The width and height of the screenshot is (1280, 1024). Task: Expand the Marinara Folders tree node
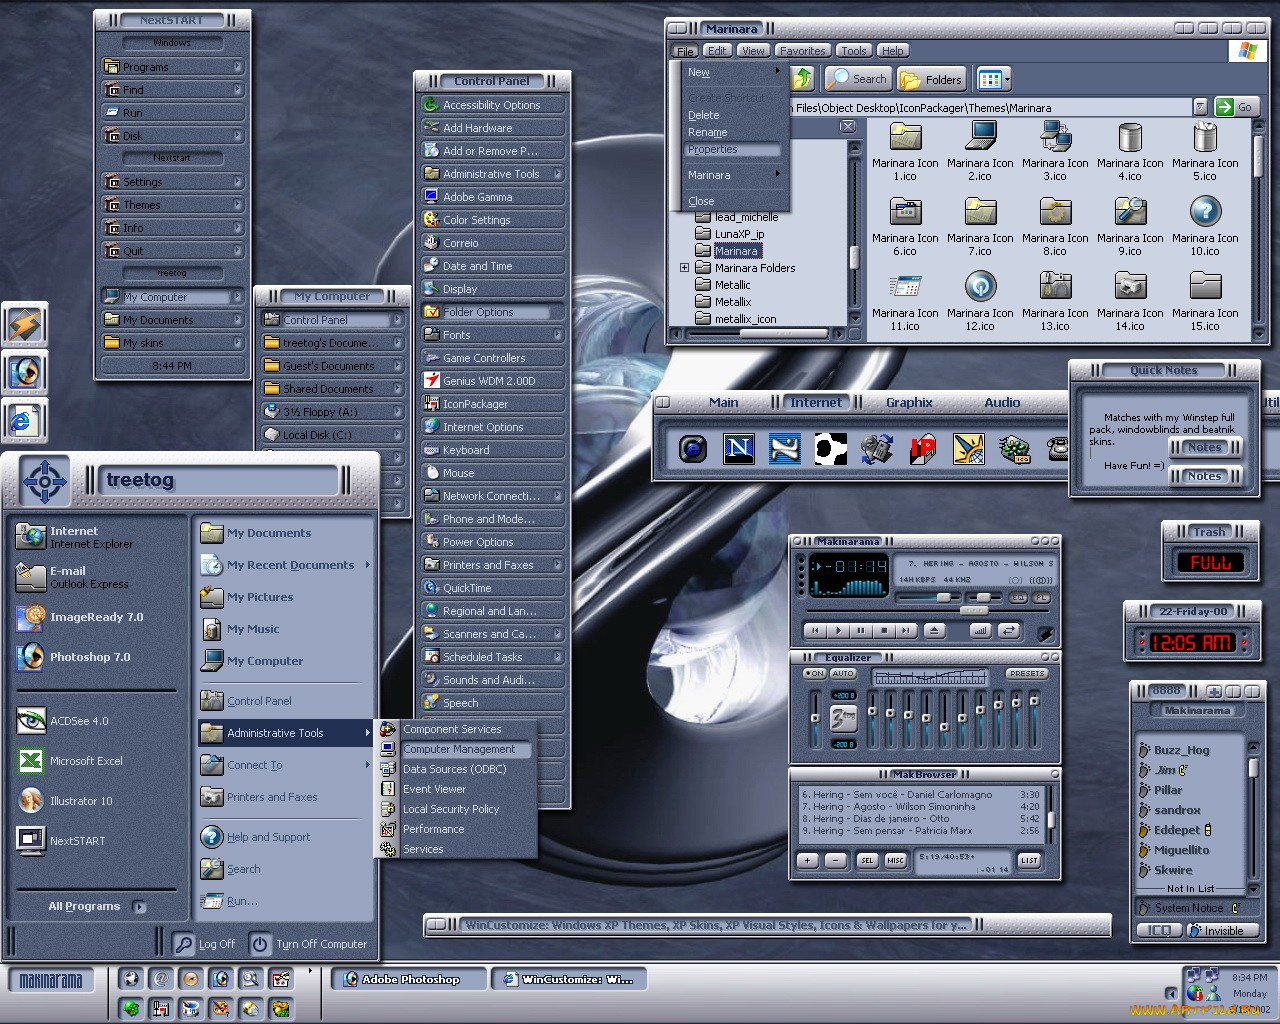coord(684,268)
